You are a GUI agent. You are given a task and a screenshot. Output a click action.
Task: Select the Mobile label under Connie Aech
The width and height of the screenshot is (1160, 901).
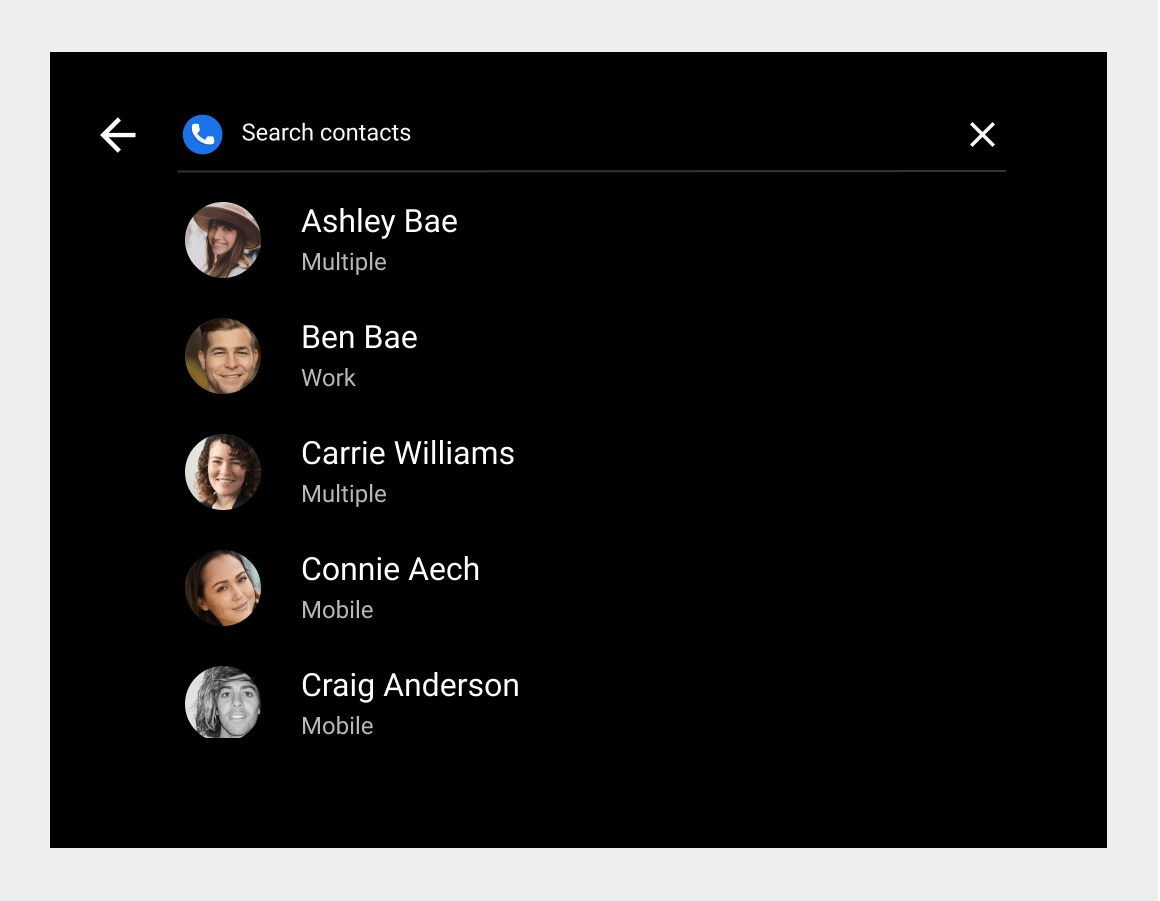click(337, 610)
